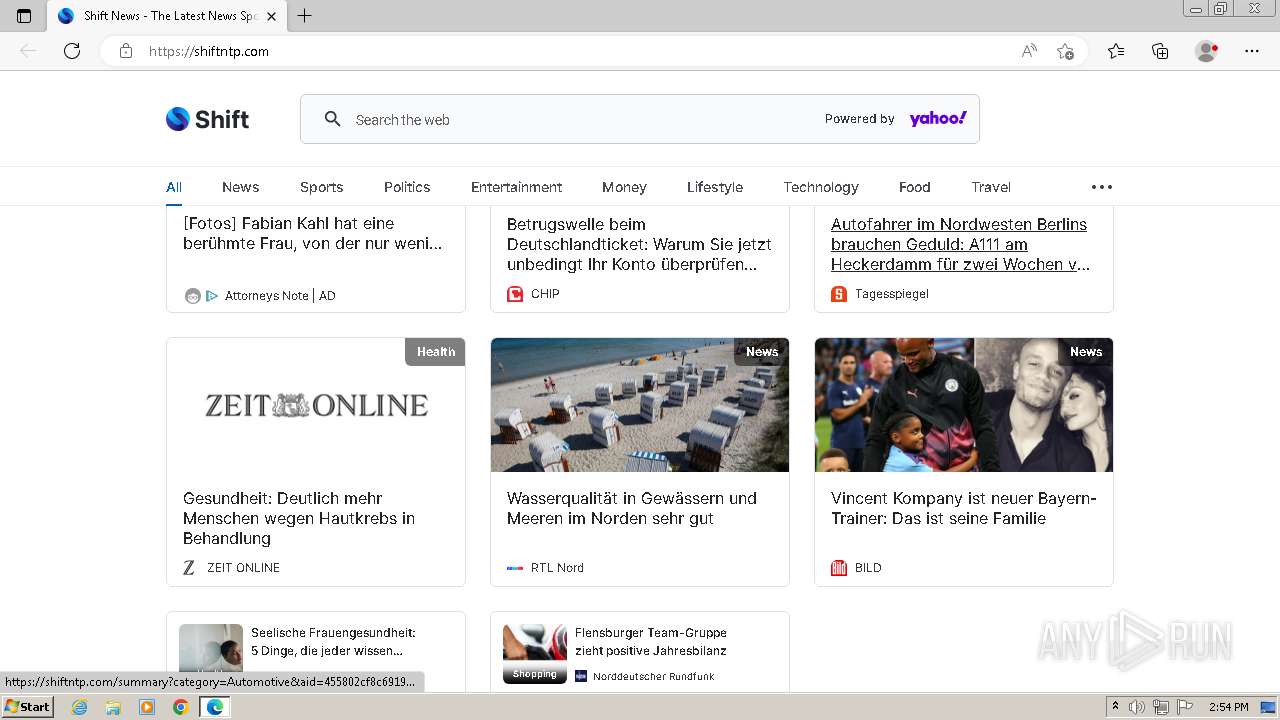Open a new tab with plus button

[305, 16]
